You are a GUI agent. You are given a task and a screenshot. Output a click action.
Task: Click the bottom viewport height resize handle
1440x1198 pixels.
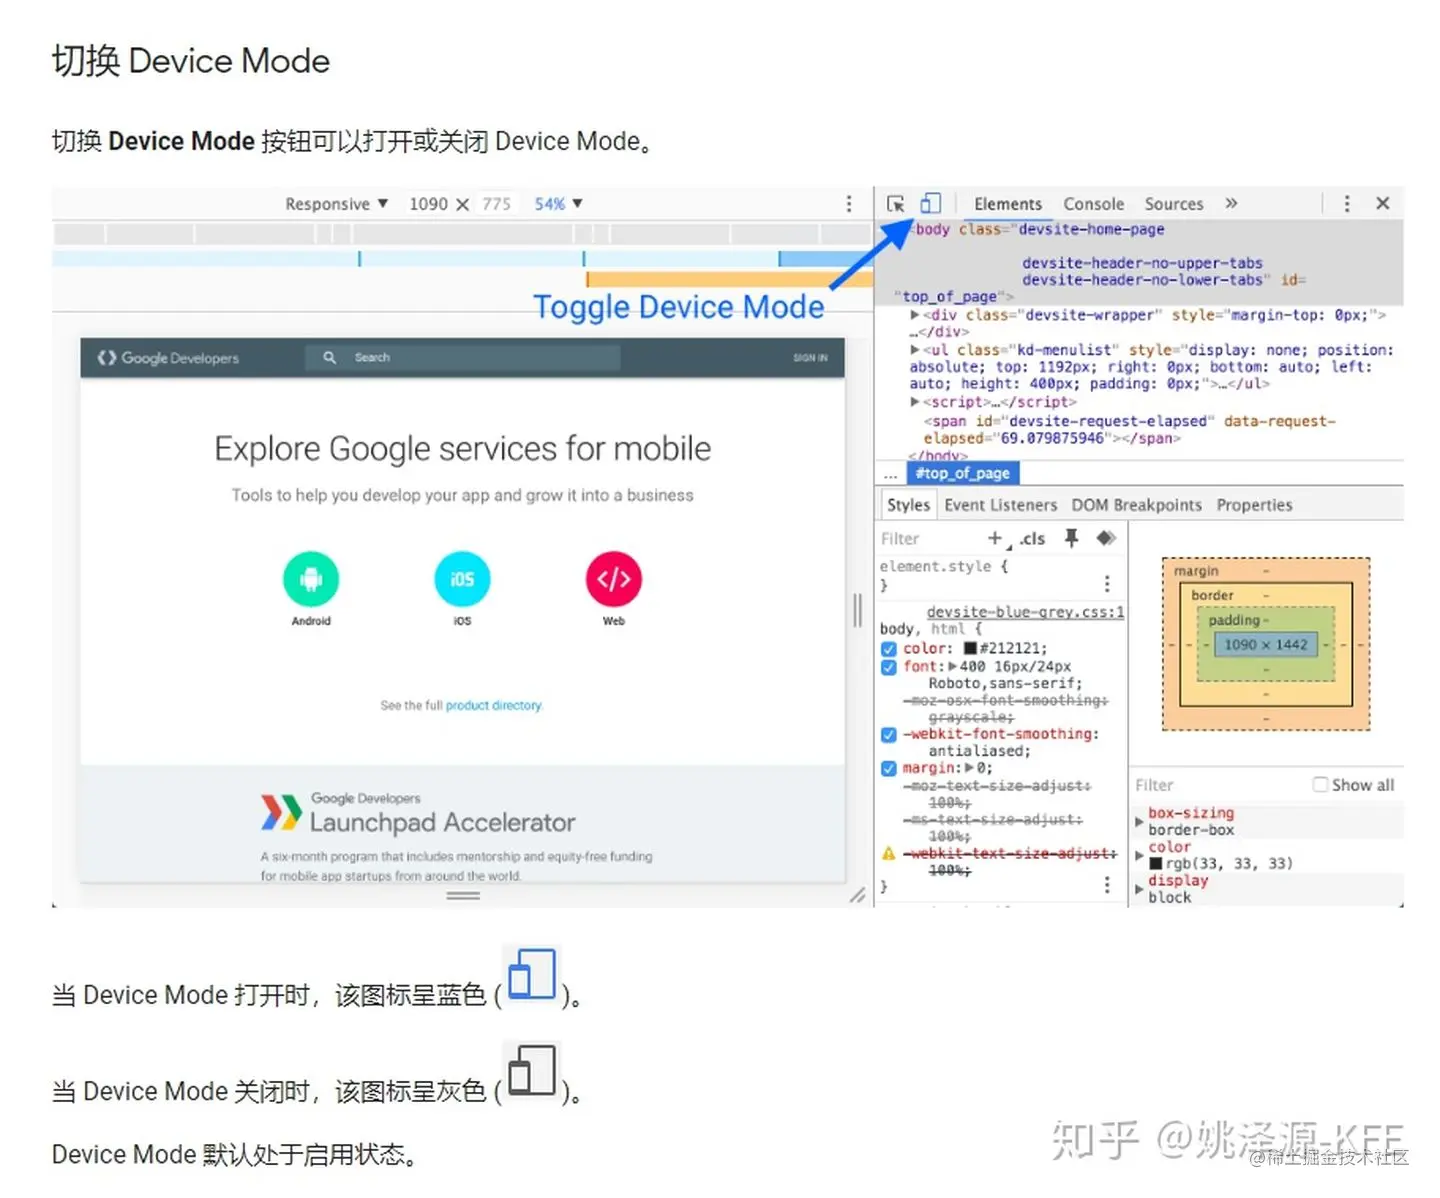463,896
